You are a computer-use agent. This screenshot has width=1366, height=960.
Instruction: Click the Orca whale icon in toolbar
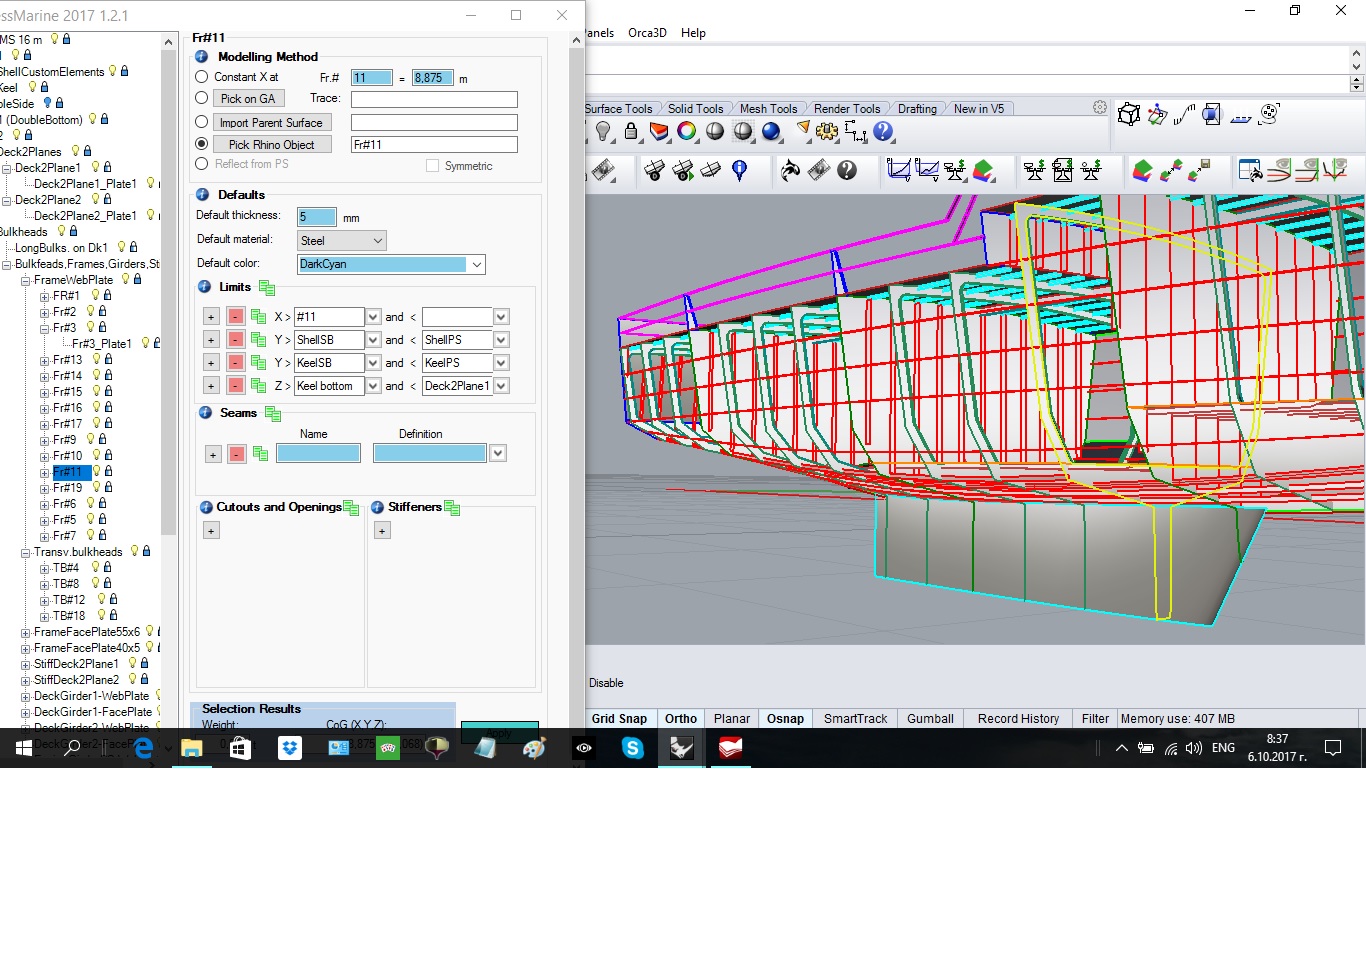click(790, 171)
